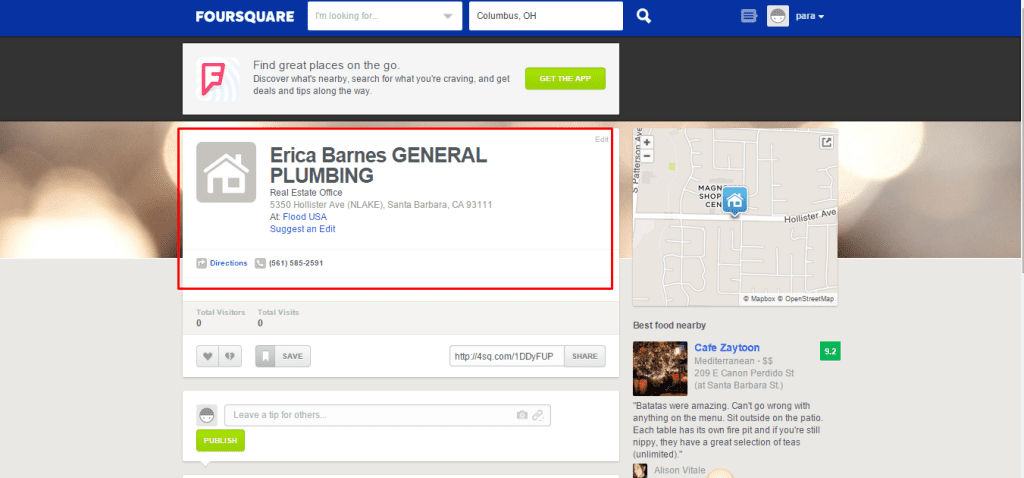Click the link attachment icon in tip box

coord(537,415)
